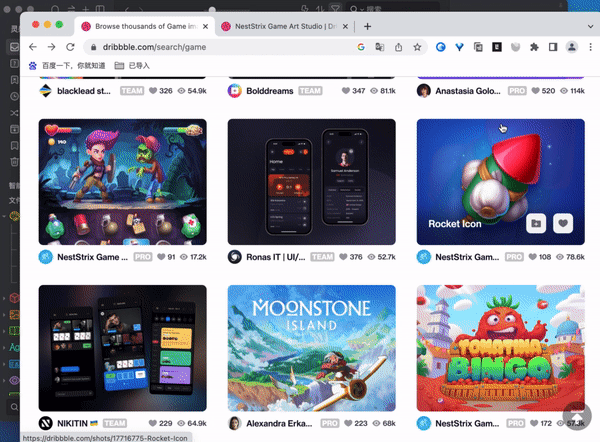Like the Ronas IT shot with 376 likes
This screenshot has width=600, height=442.
click(x=343, y=257)
